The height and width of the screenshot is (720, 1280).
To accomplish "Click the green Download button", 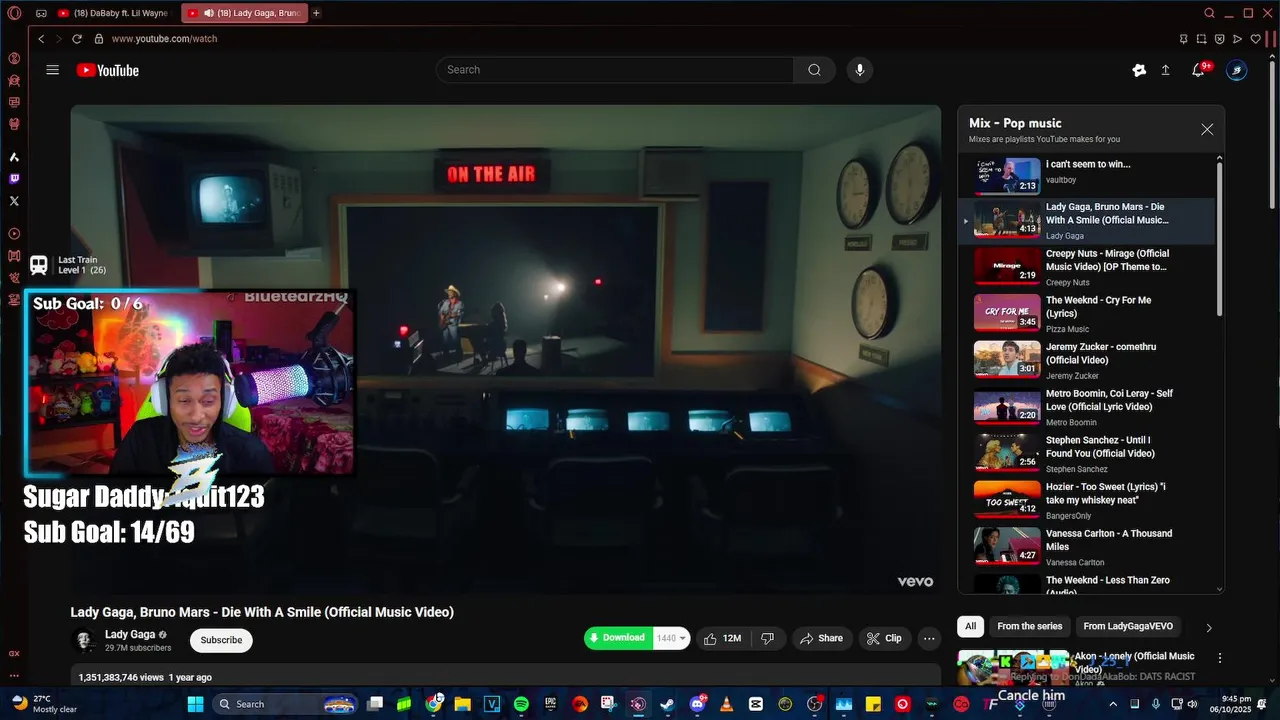I will [x=617, y=638].
